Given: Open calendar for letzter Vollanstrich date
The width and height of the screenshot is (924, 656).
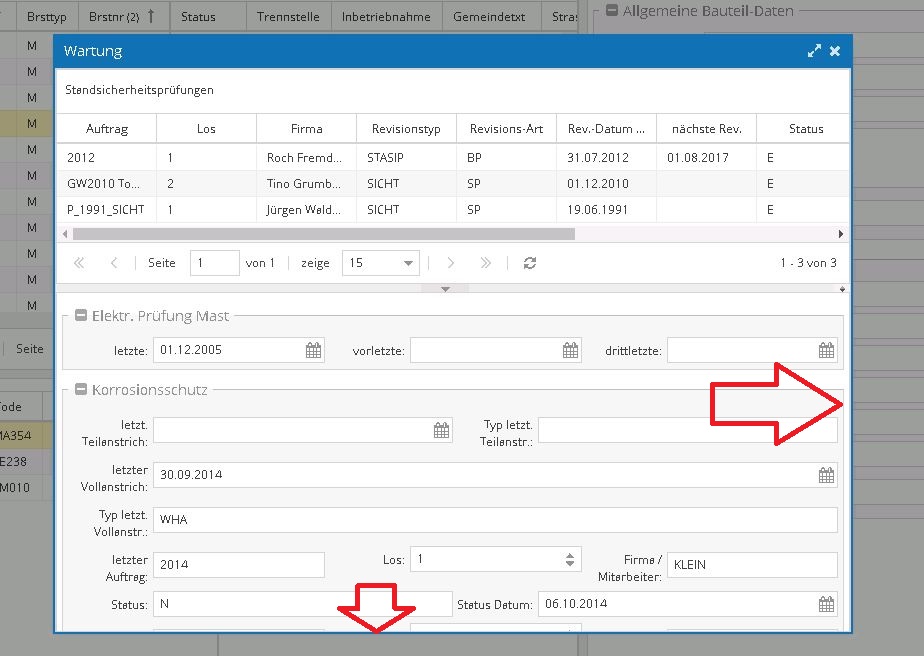Looking at the screenshot, I should [x=826, y=475].
